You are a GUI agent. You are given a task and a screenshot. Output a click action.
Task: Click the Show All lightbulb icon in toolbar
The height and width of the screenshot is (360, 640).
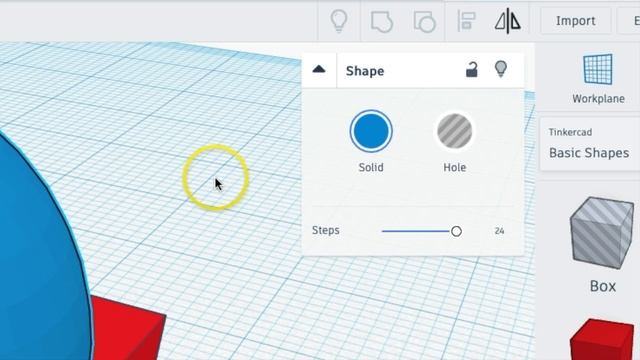click(x=339, y=21)
